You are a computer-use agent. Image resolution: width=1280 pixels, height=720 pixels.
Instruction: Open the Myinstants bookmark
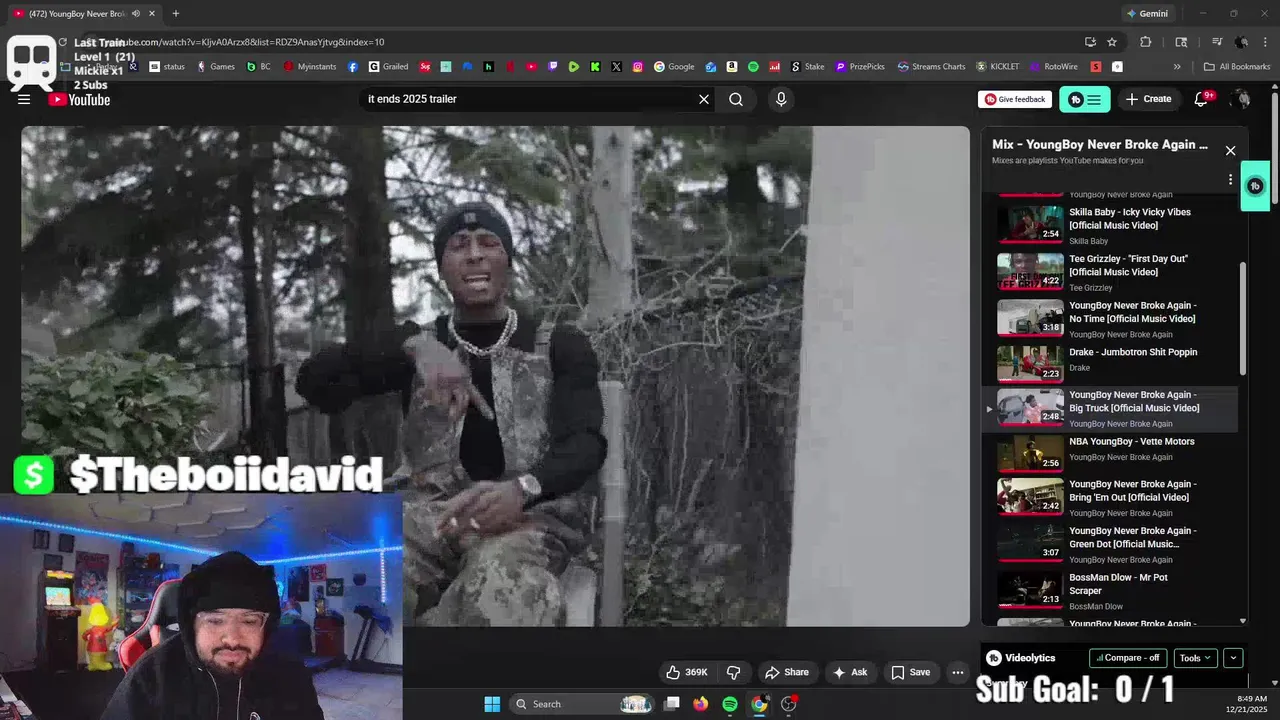point(310,67)
